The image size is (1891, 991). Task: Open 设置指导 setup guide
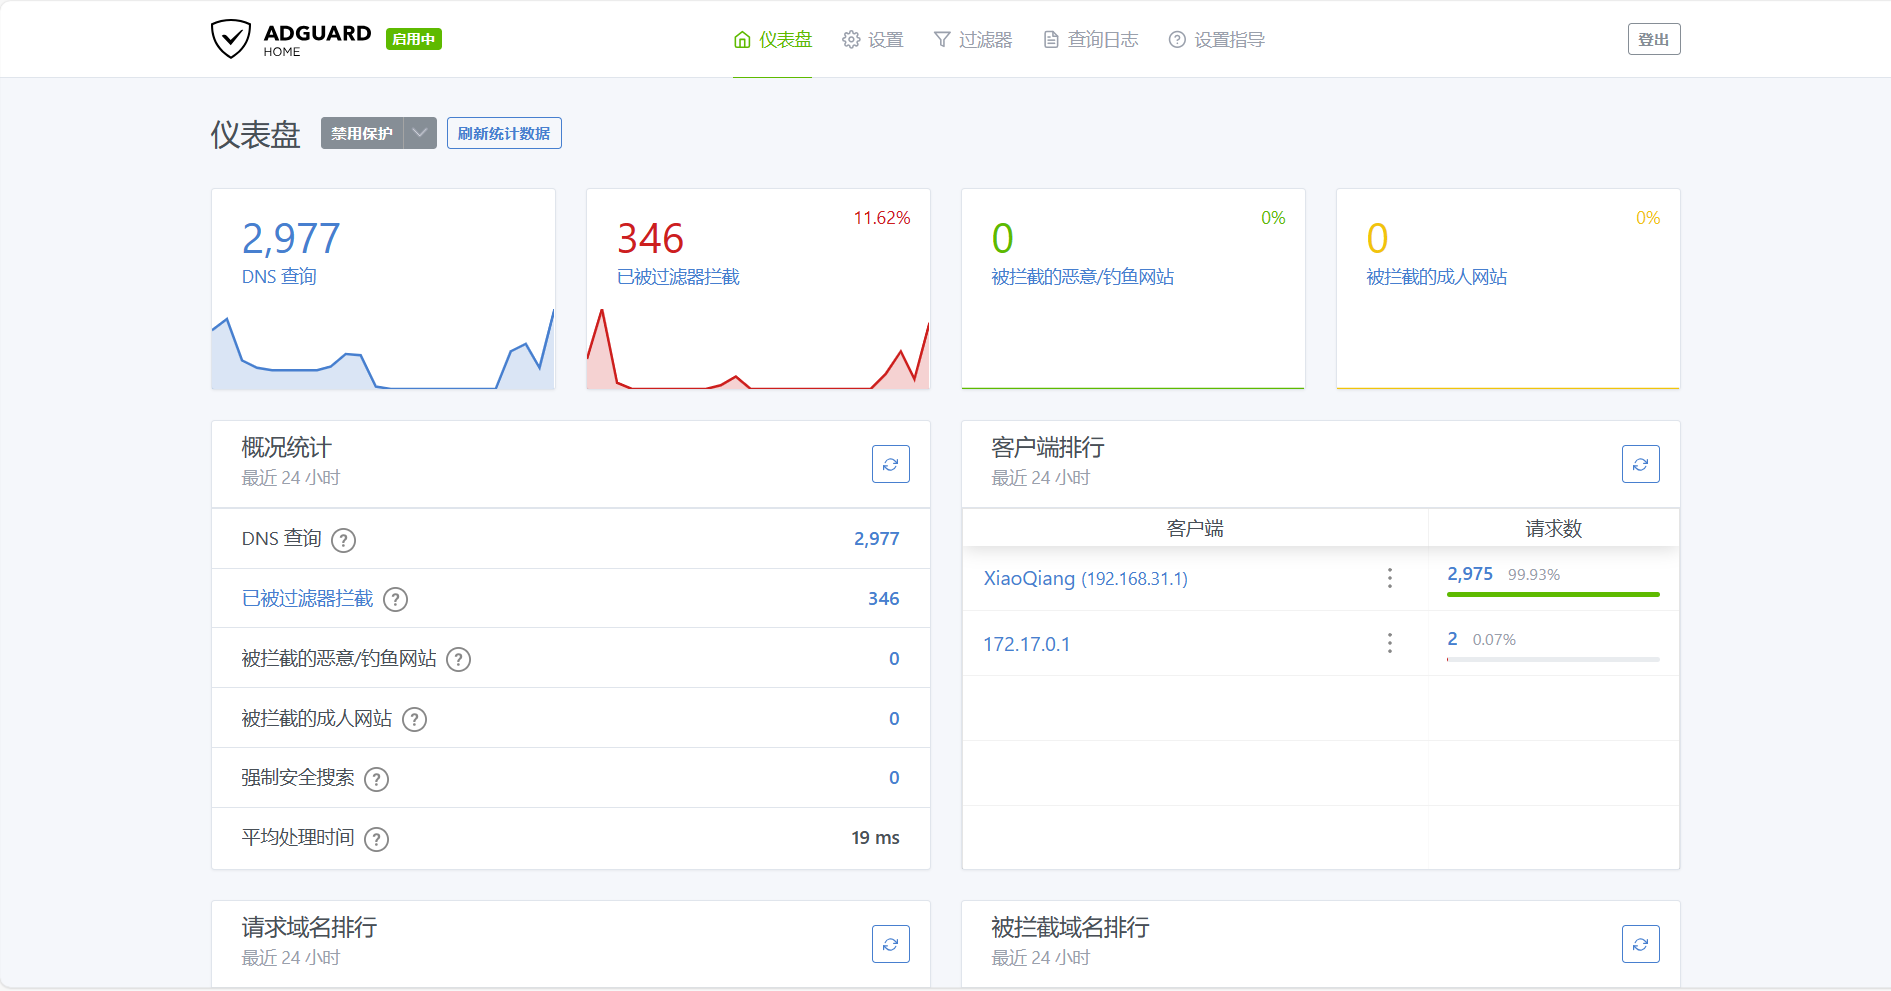pyautogui.click(x=1217, y=40)
